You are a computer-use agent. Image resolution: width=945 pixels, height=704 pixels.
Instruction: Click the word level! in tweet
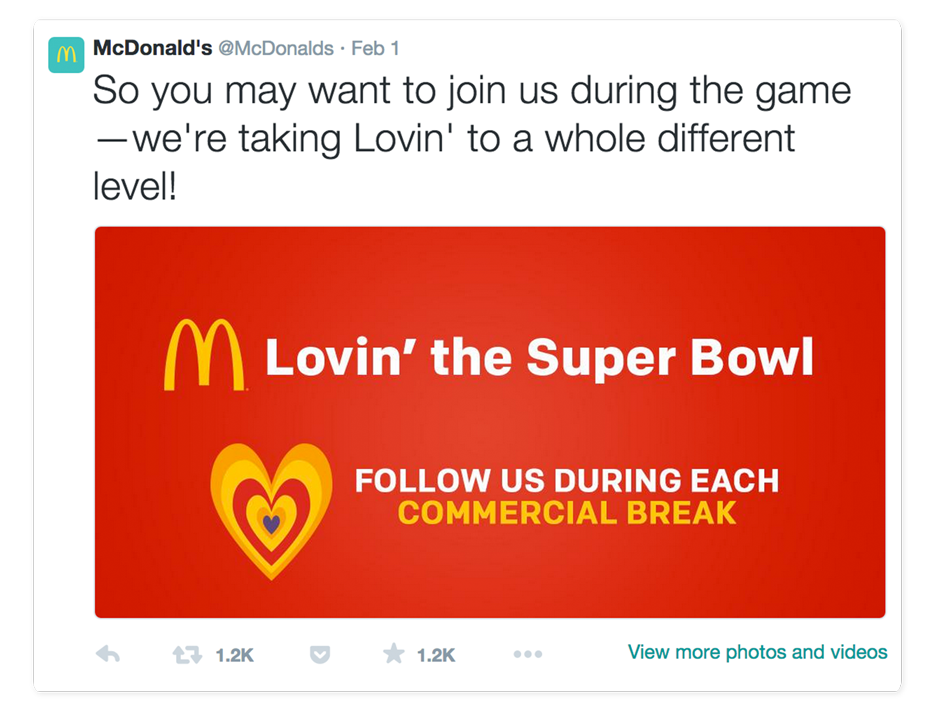point(135,186)
